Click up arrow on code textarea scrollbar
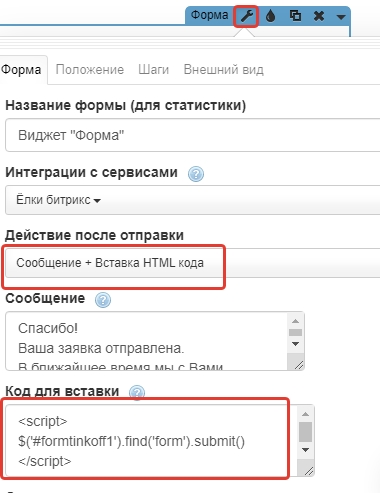380x493 pixels. coord(306,414)
